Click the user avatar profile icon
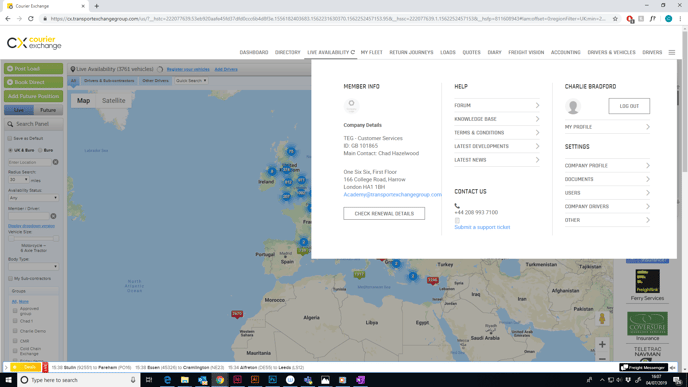688x387 pixels. pos(573,106)
